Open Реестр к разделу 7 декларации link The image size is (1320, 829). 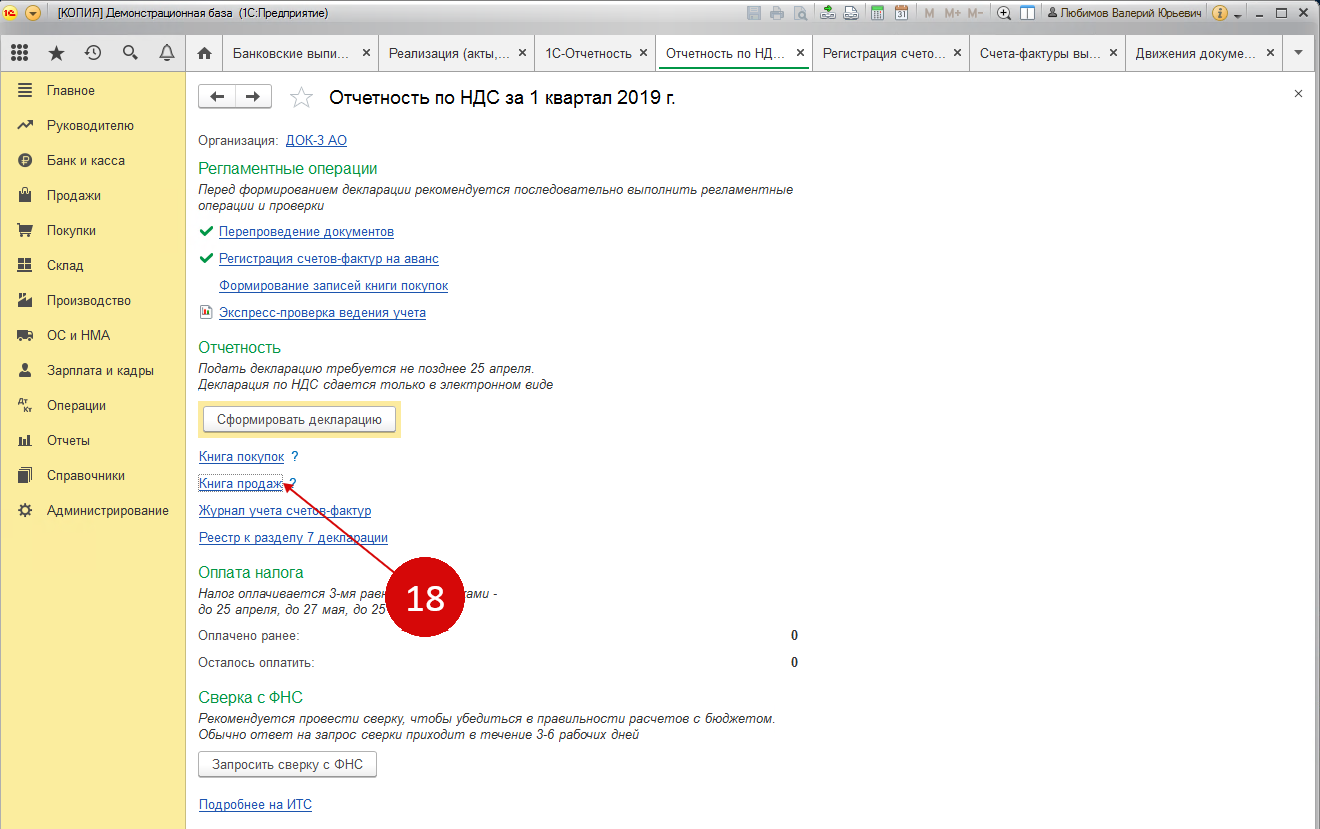tap(293, 537)
